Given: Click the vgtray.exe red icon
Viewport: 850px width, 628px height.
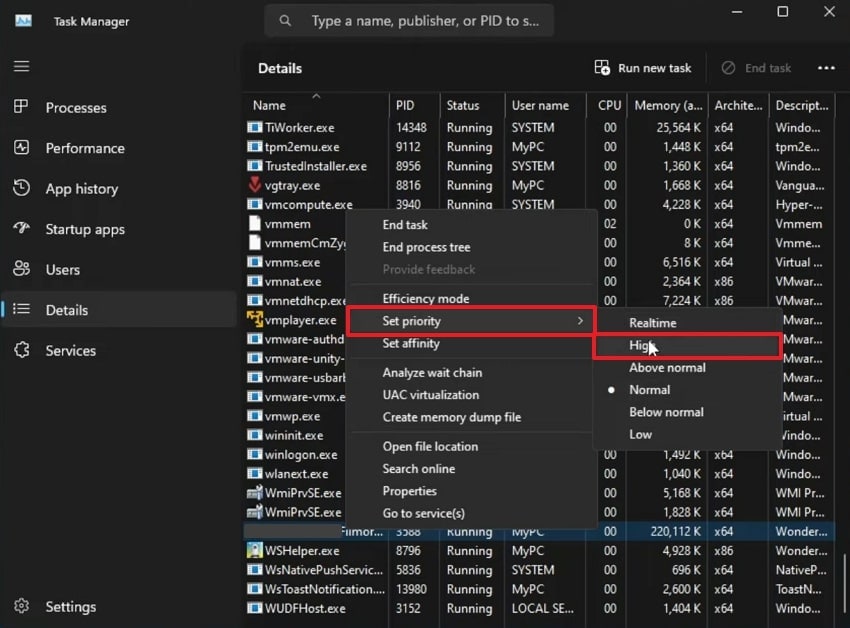Looking at the screenshot, I should 254,185.
